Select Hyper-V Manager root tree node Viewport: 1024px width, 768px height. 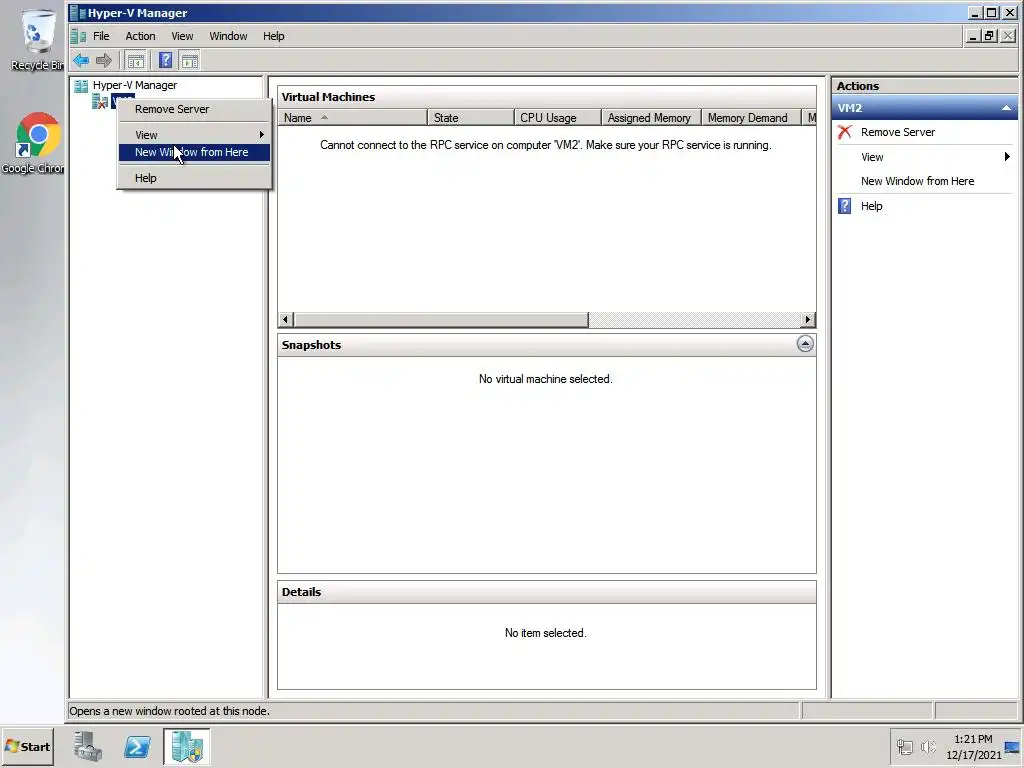coord(135,85)
